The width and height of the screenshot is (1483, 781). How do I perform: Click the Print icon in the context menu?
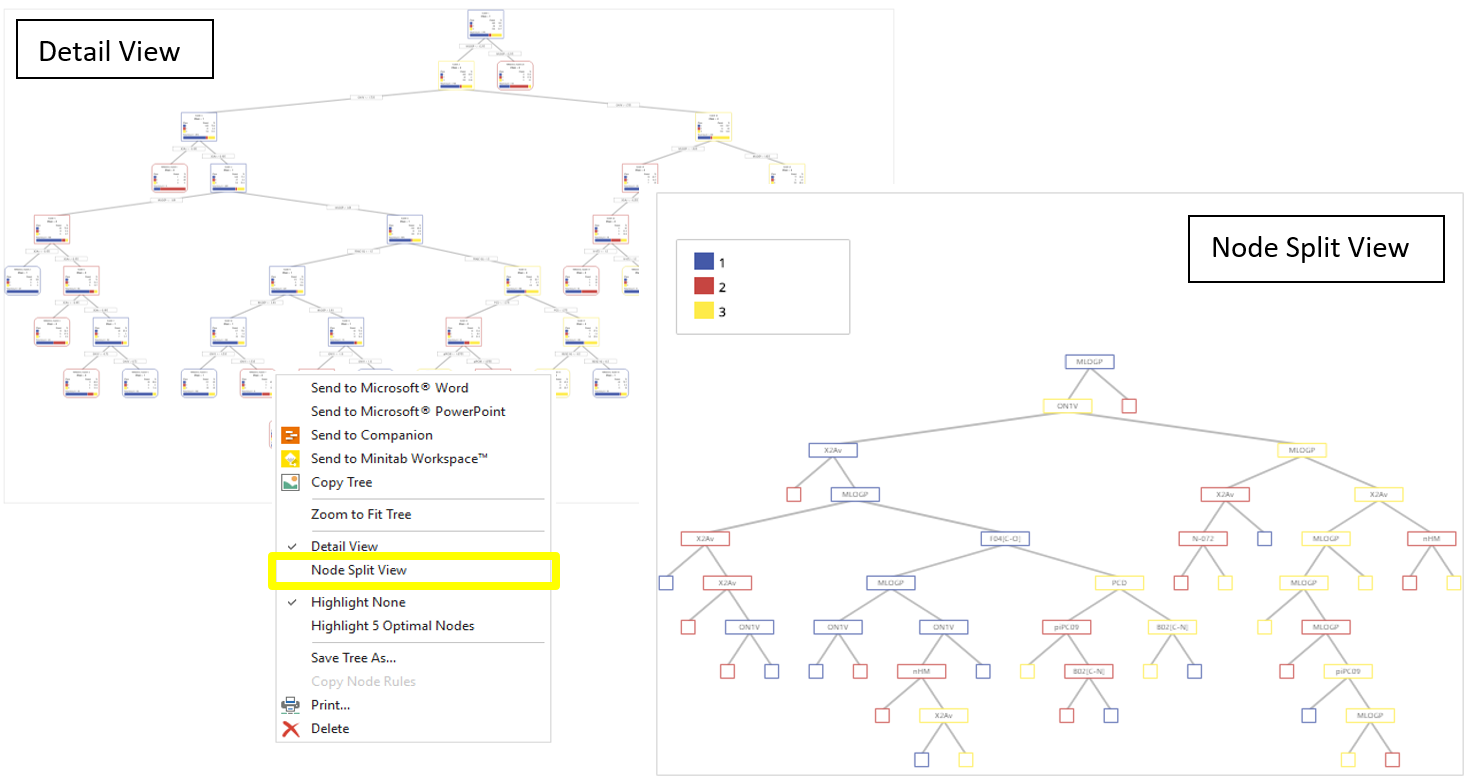click(x=289, y=705)
